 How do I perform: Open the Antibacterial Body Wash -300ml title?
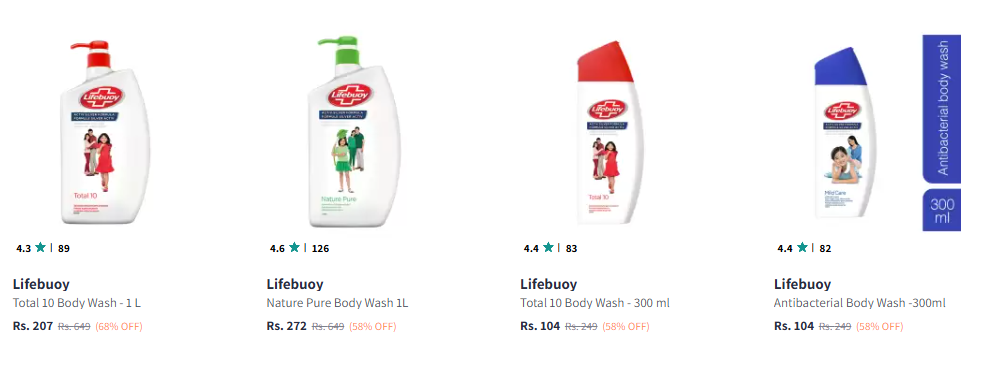(860, 303)
